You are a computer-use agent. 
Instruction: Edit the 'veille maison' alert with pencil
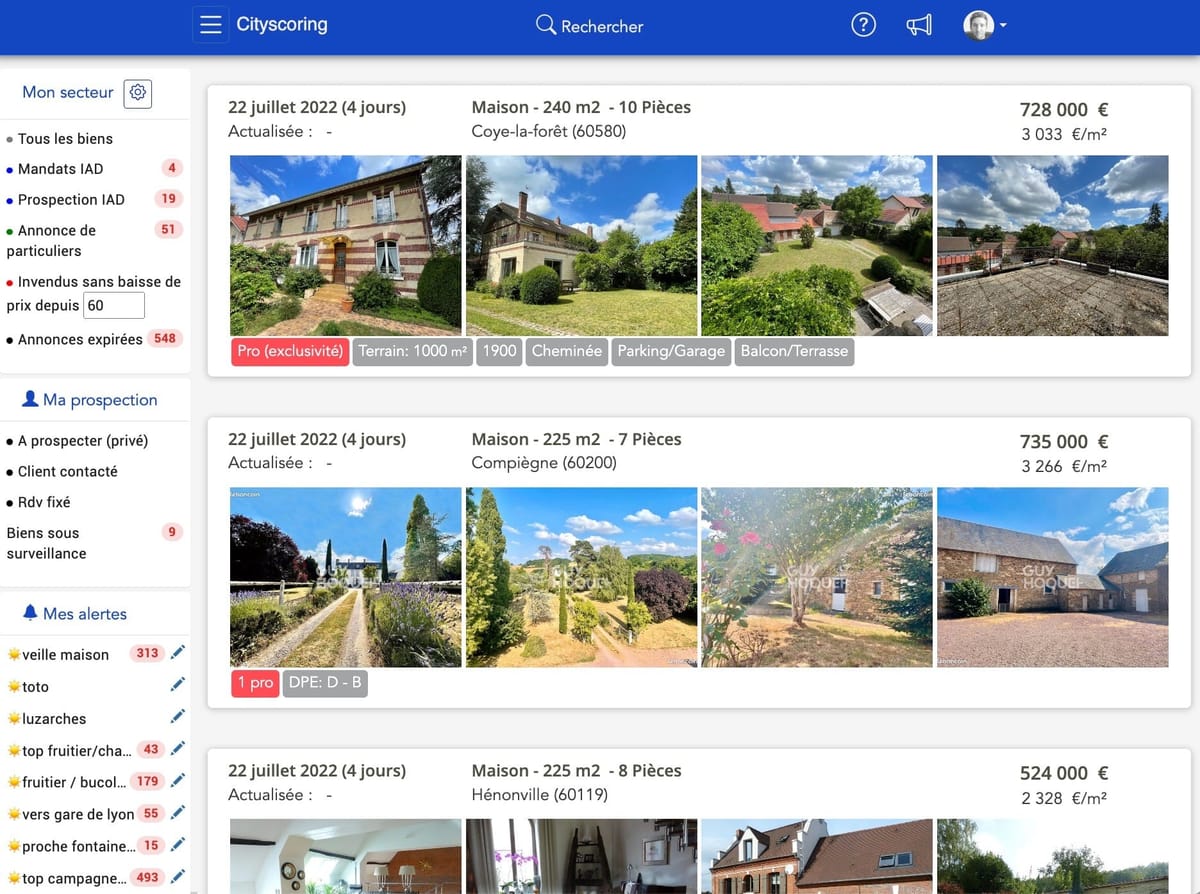[178, 653]
